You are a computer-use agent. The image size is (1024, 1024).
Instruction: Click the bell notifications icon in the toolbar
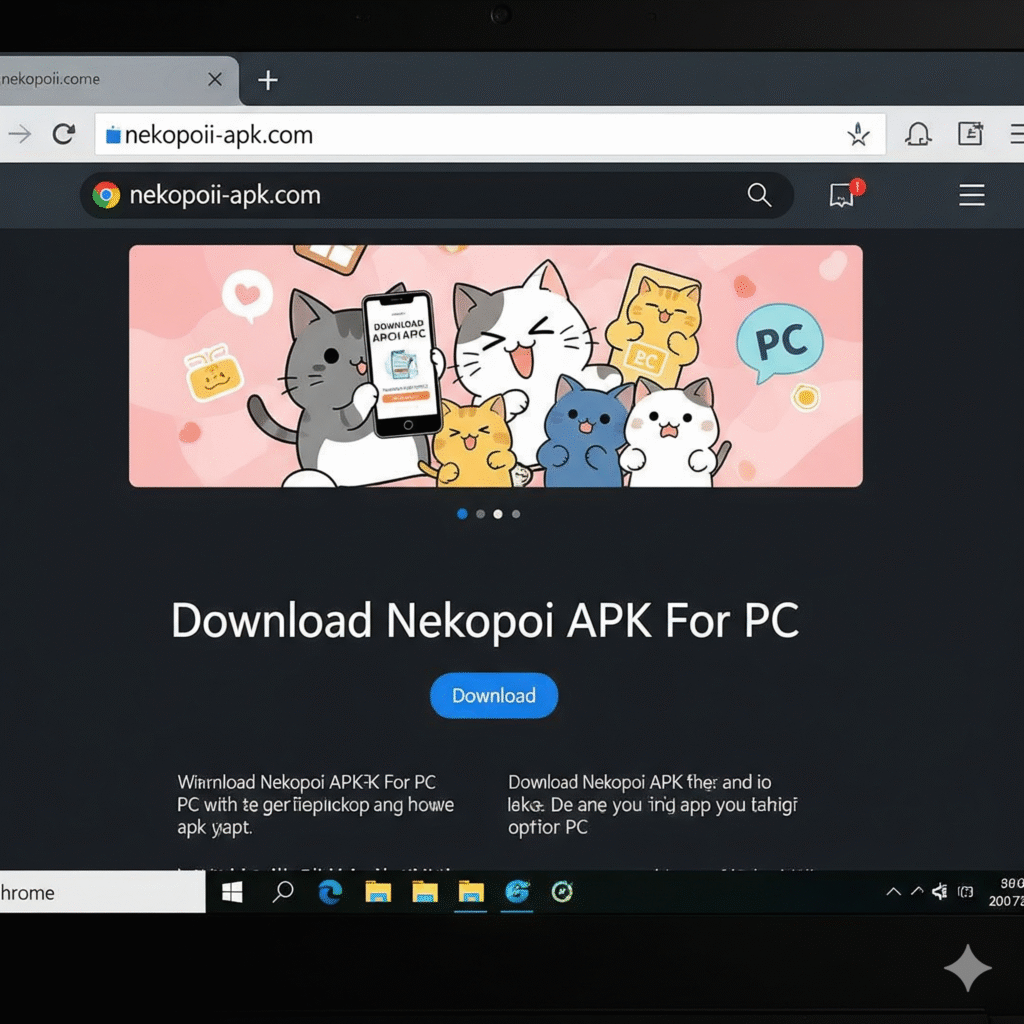coord(919,133)
